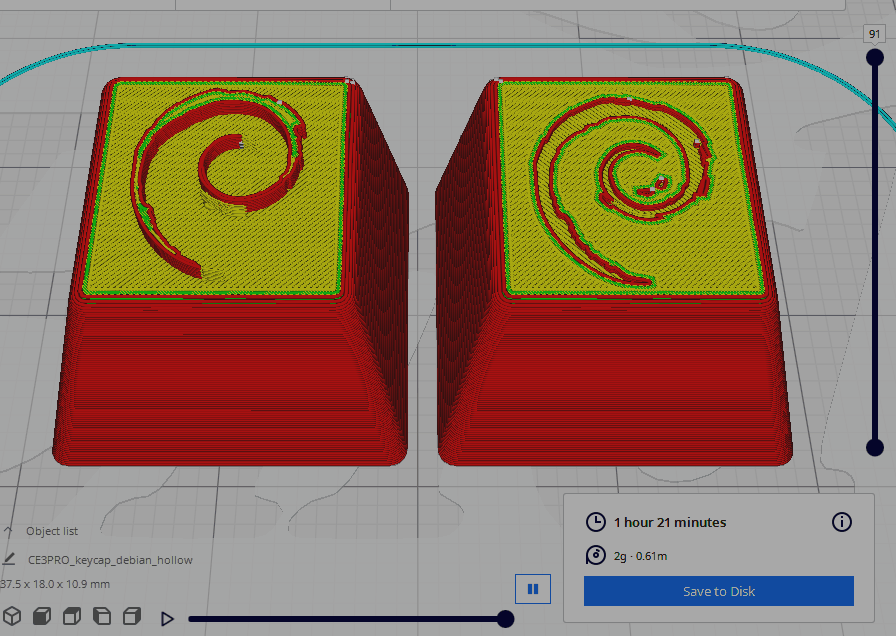
Task: Click the Save to Disk button
Action: [x=718, y=591]
